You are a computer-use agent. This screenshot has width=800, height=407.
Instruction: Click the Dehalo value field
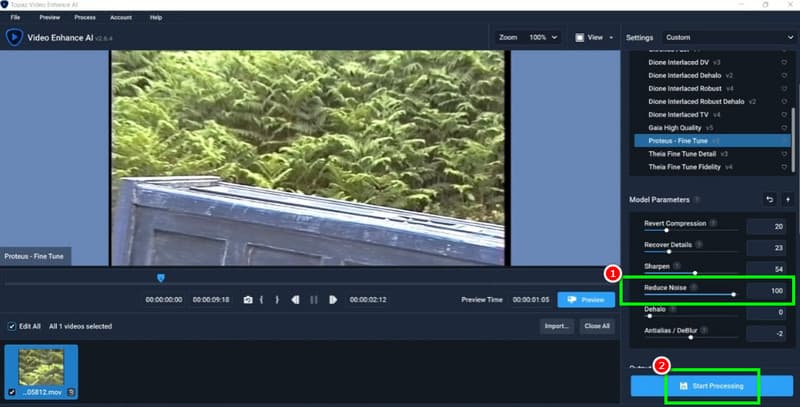pyautogui.click(x=766, y=312)
